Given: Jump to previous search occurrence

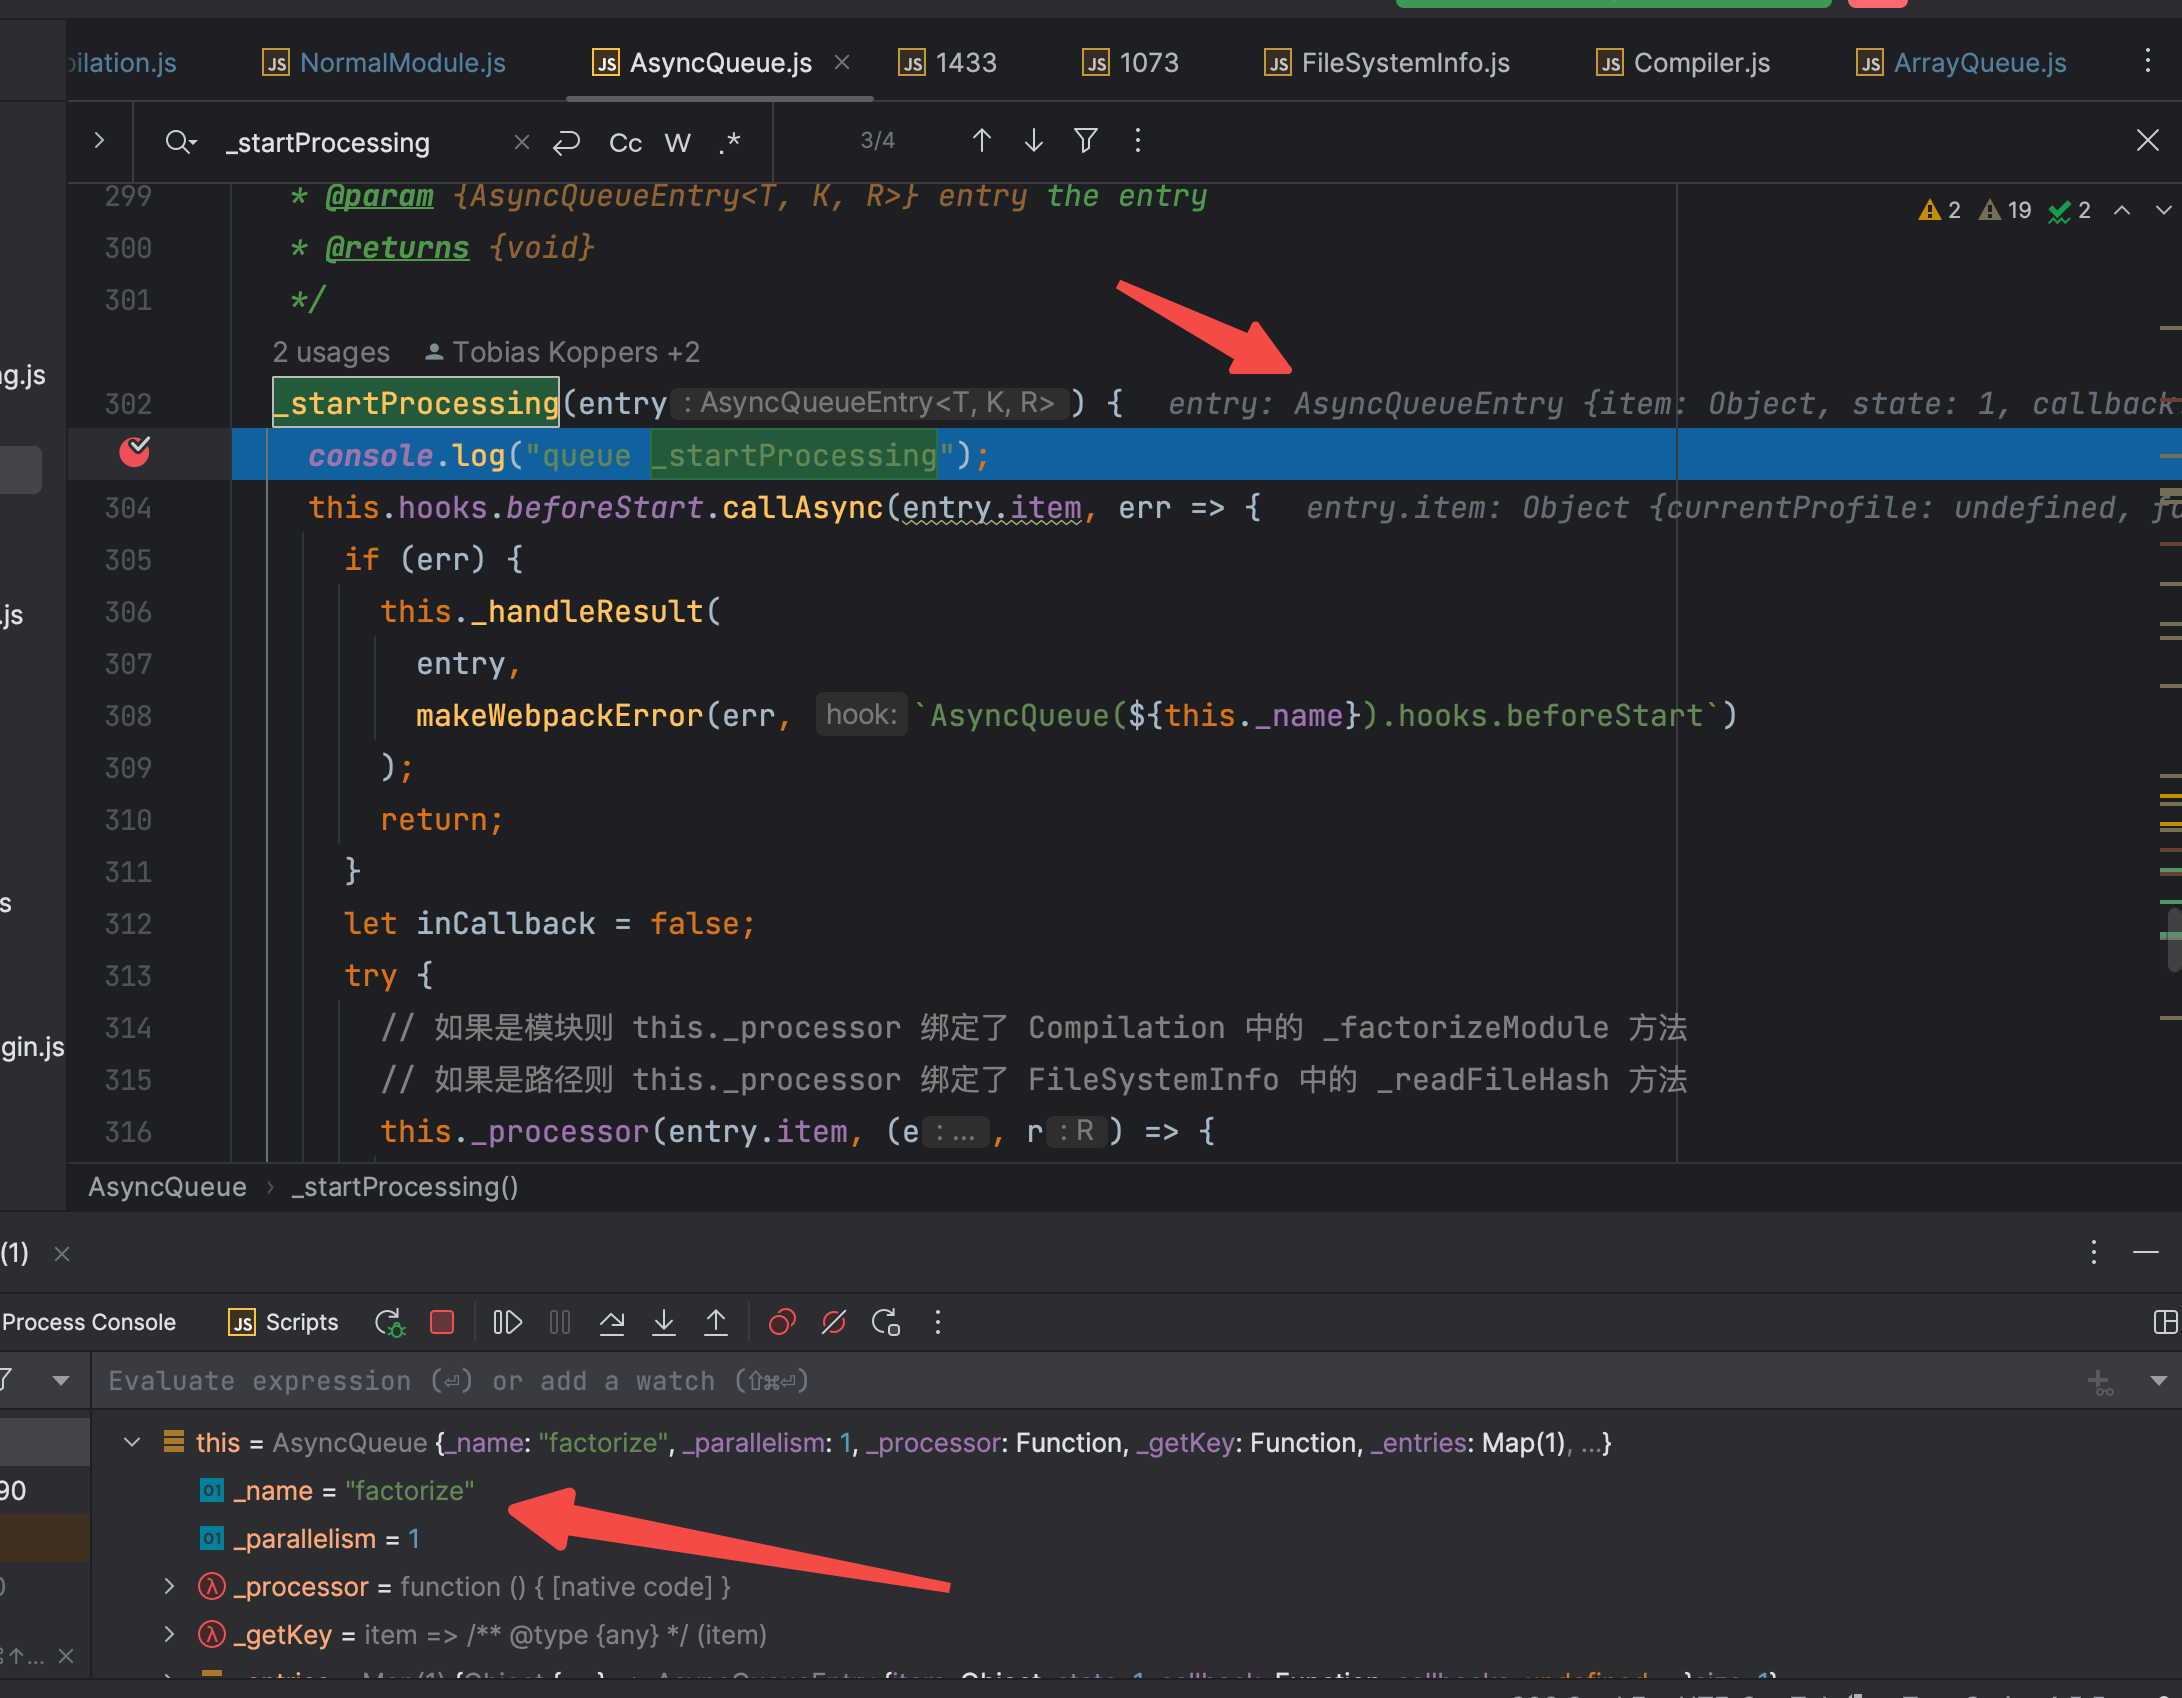Looking at the screenshot, I should click(982, 141).
